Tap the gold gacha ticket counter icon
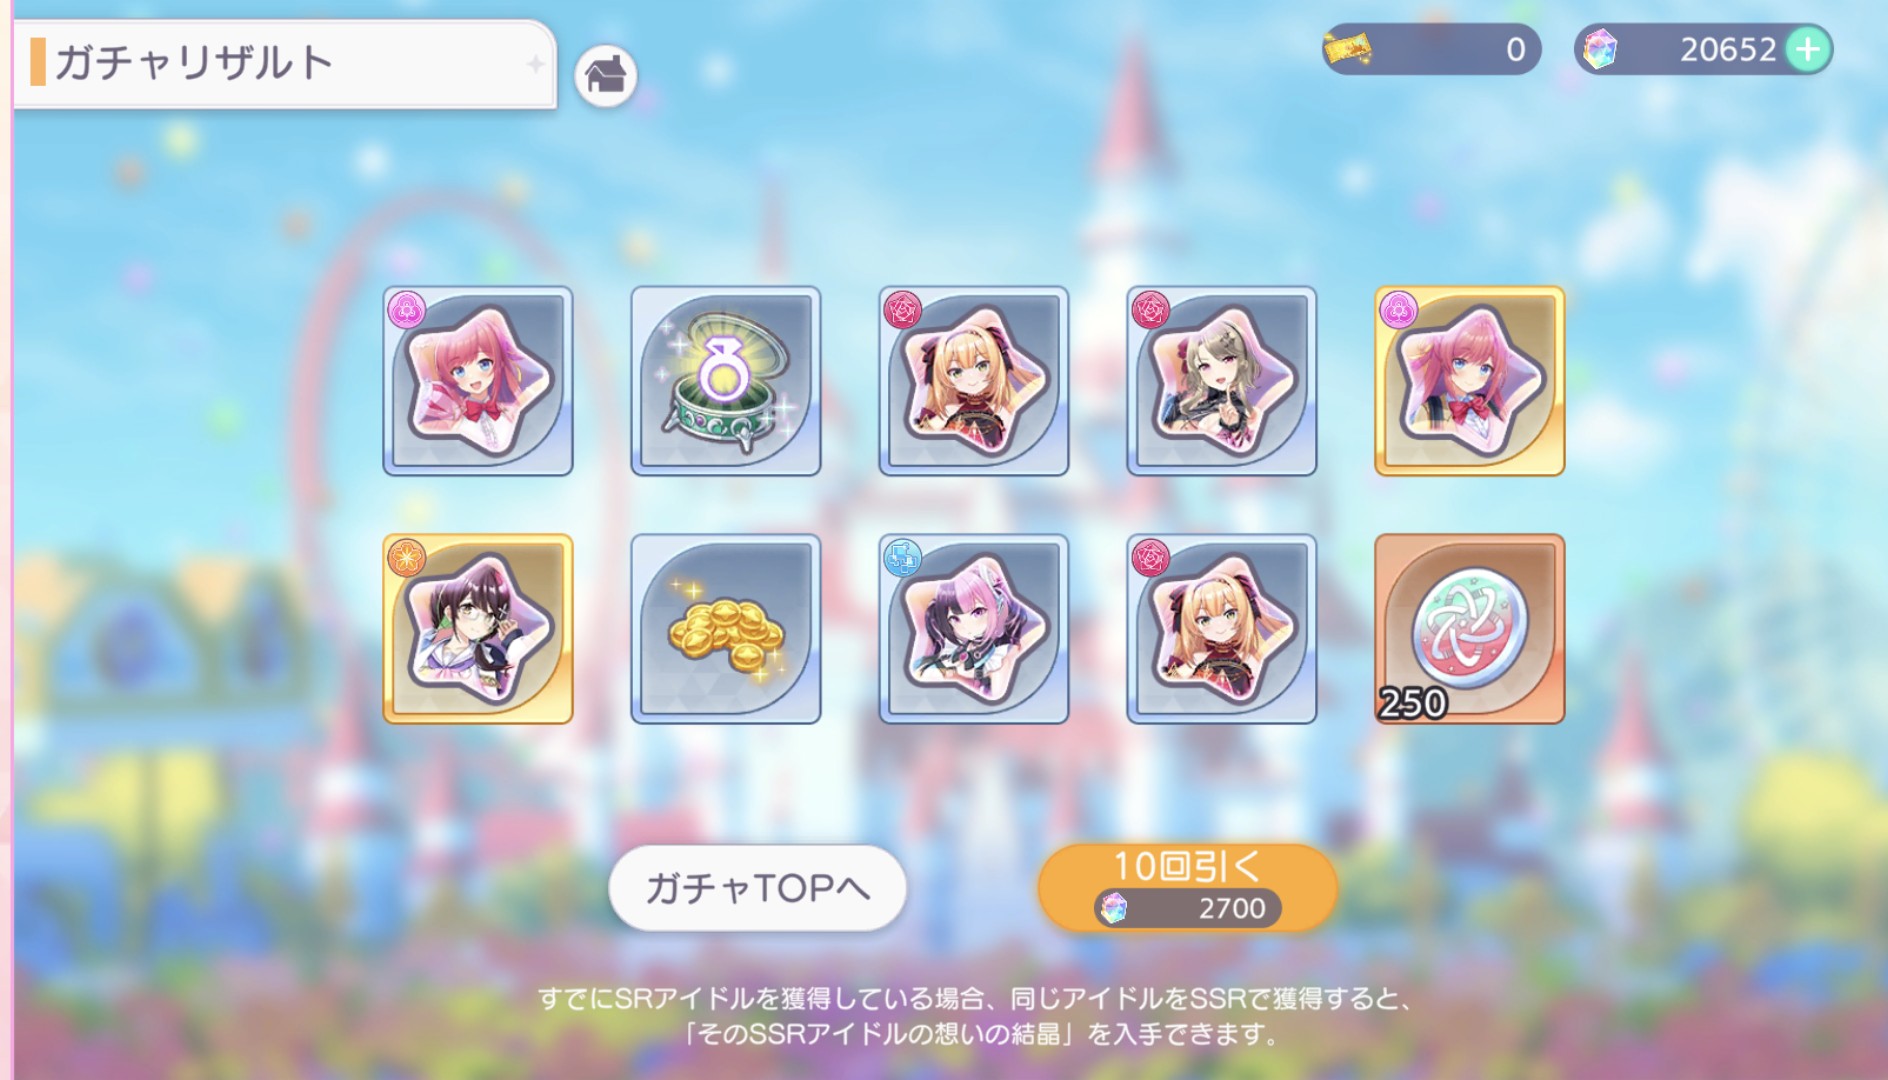 (x=1347, y=48)
